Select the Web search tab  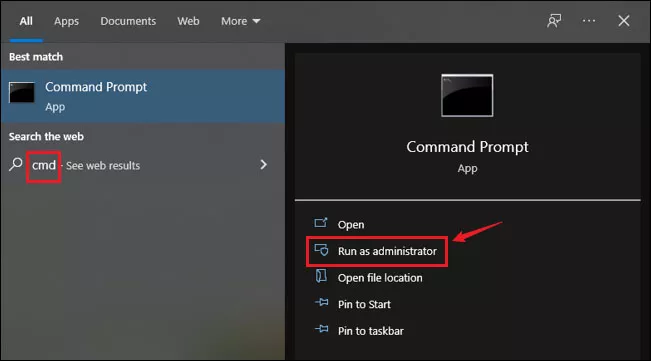pyautogui.click(x=188, y=21)
